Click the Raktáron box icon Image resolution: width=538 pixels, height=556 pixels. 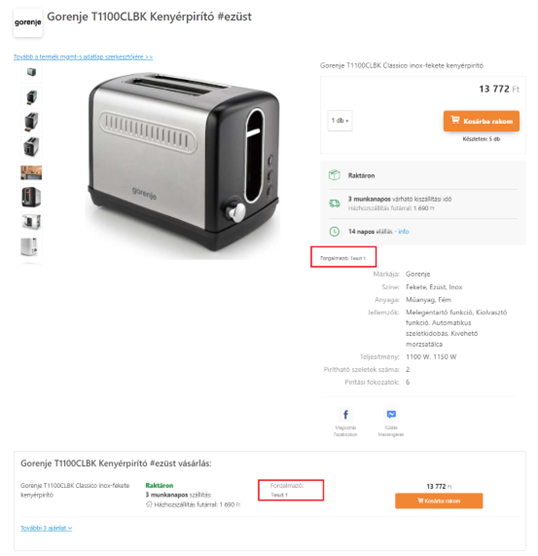pyautogui.click(x=334, y=175)
